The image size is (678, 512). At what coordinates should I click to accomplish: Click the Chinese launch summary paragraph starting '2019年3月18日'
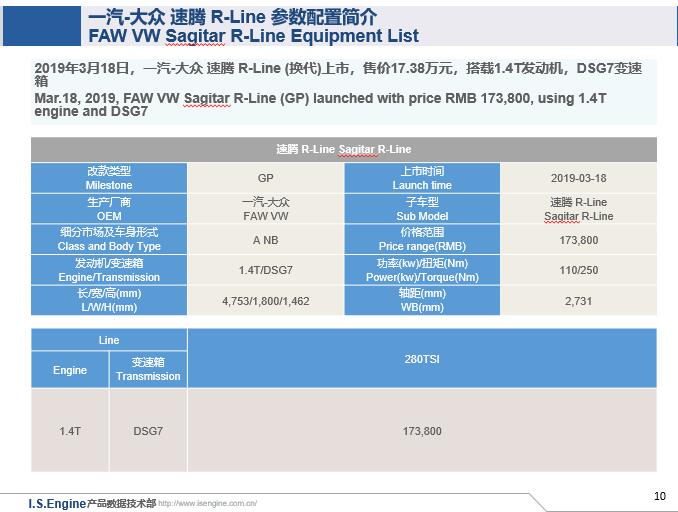338,74
